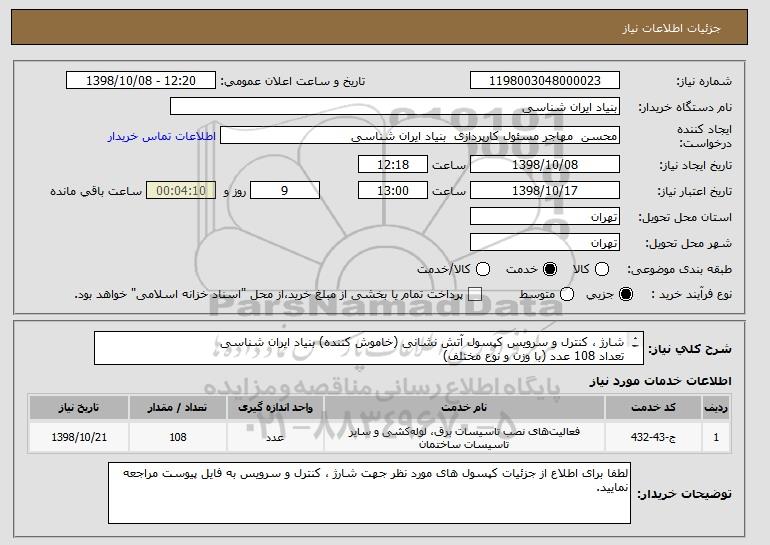The height and width of the screenshot is (545, 770).
Task: Click the استان محل تحویل field تهران
Action: (x=545, y=217)
